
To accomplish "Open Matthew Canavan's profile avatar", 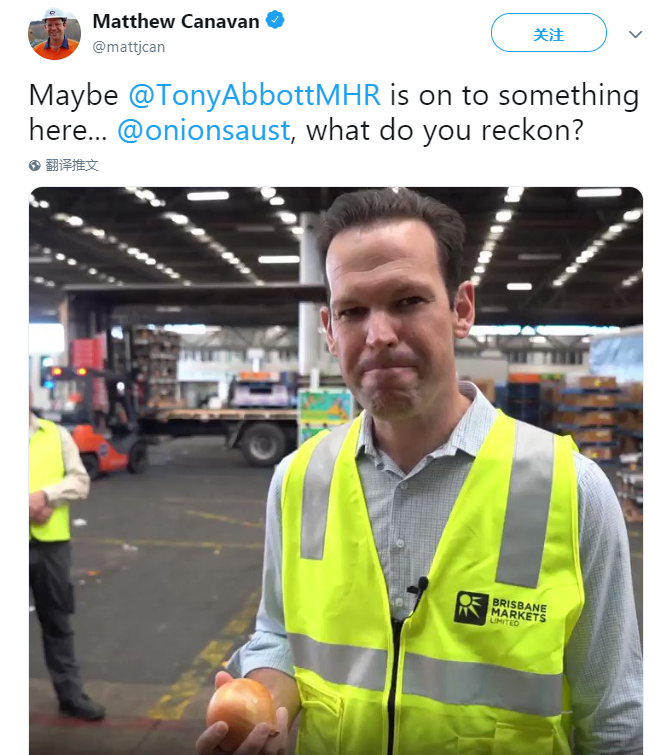I will [x=54, y=34].
